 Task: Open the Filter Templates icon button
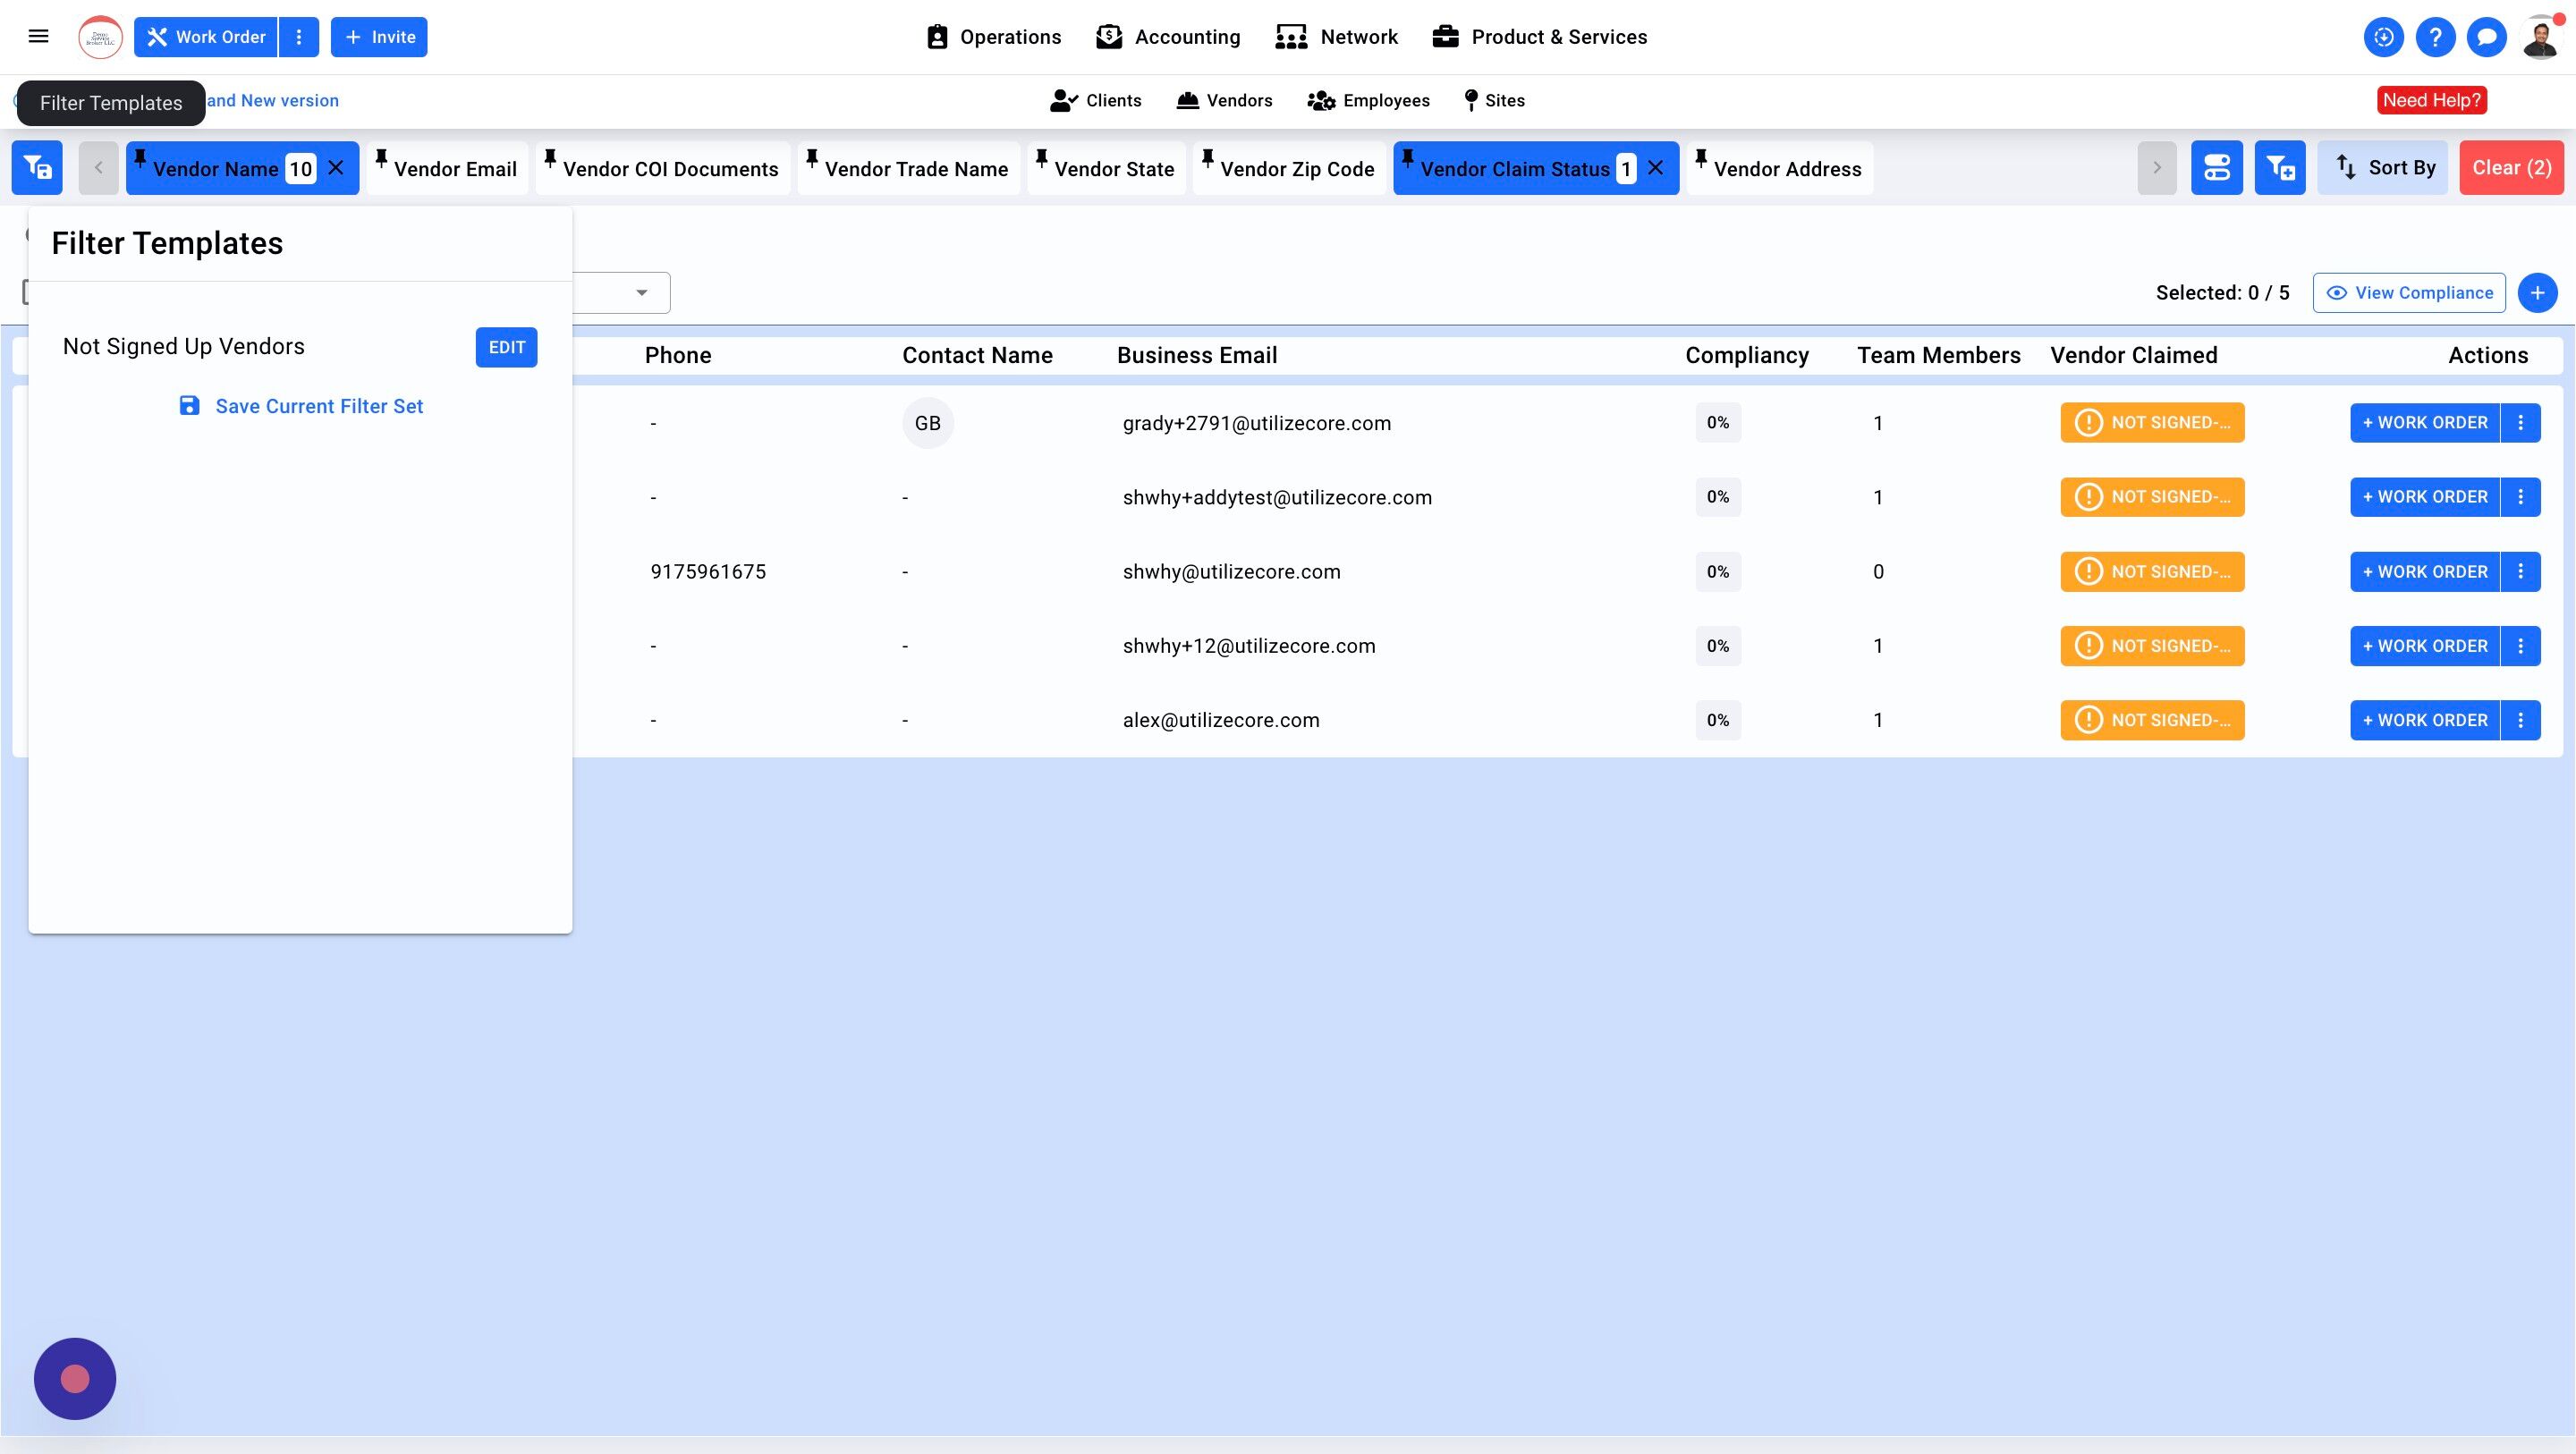(37, 168)
